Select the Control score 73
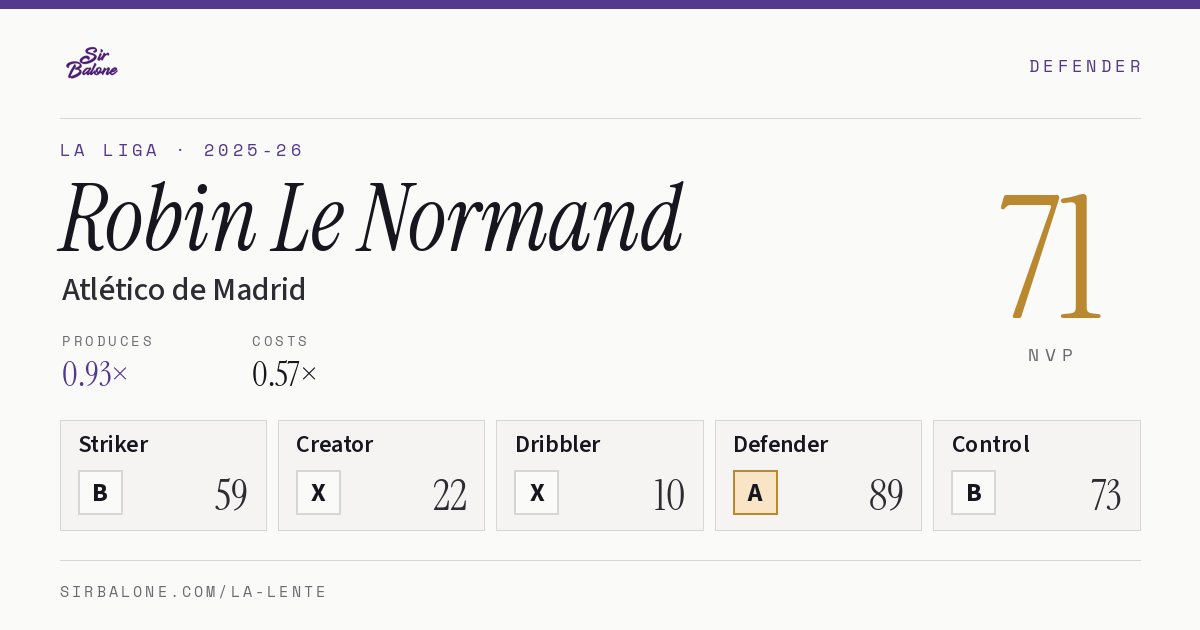The height and width of the screenshot is (630, 1200). pyautogui.click(x=1105, y=495)
